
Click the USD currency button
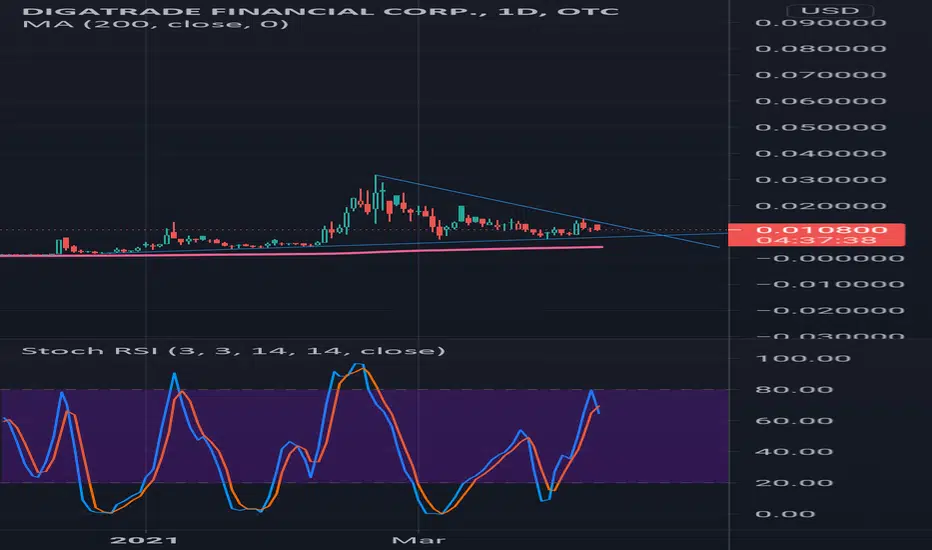[x=830, y=11]
